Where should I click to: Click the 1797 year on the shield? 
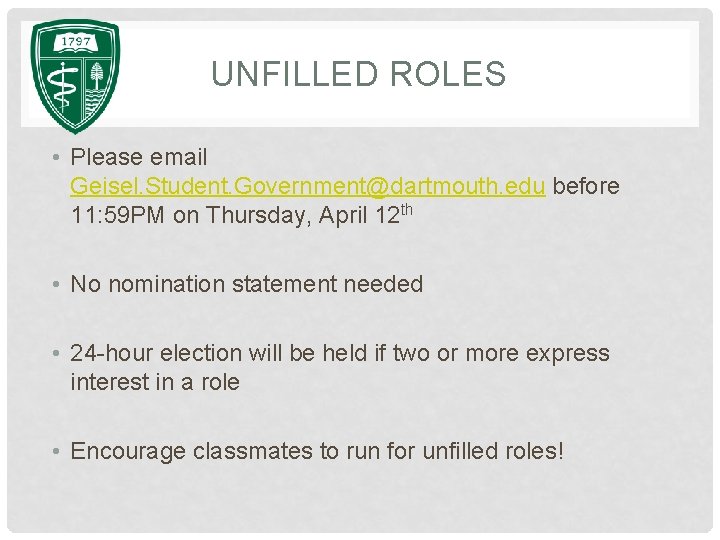[x=76, y=42]
